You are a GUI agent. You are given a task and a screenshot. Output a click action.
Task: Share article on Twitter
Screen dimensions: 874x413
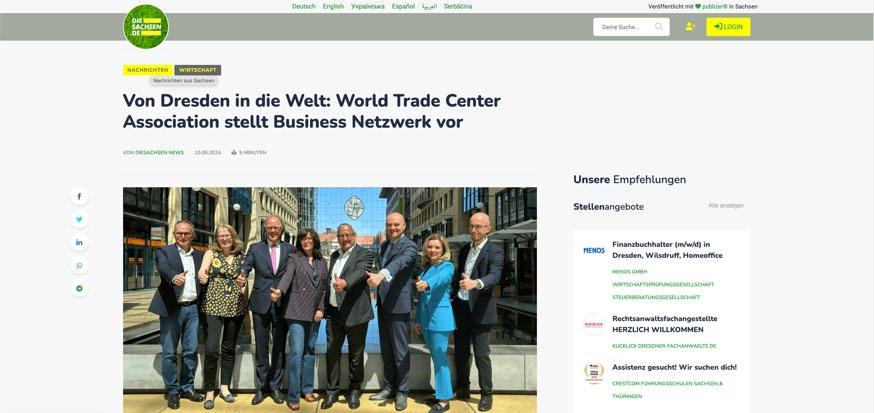tap(79, 219)
